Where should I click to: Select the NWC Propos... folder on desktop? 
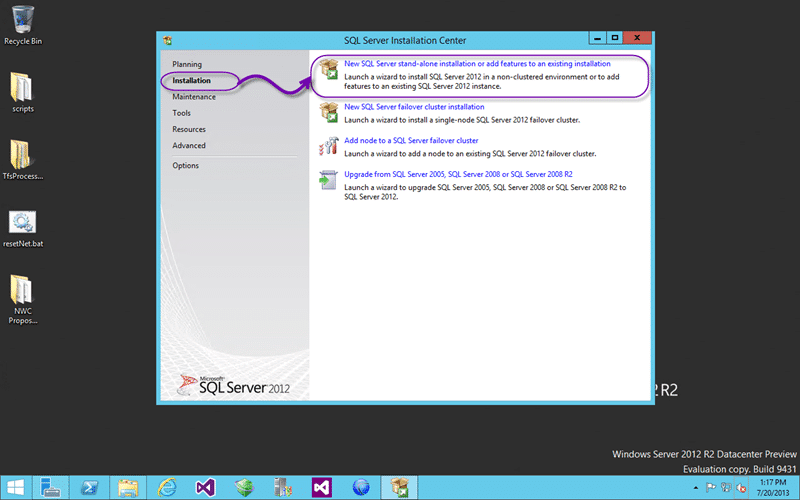[22, 299]
